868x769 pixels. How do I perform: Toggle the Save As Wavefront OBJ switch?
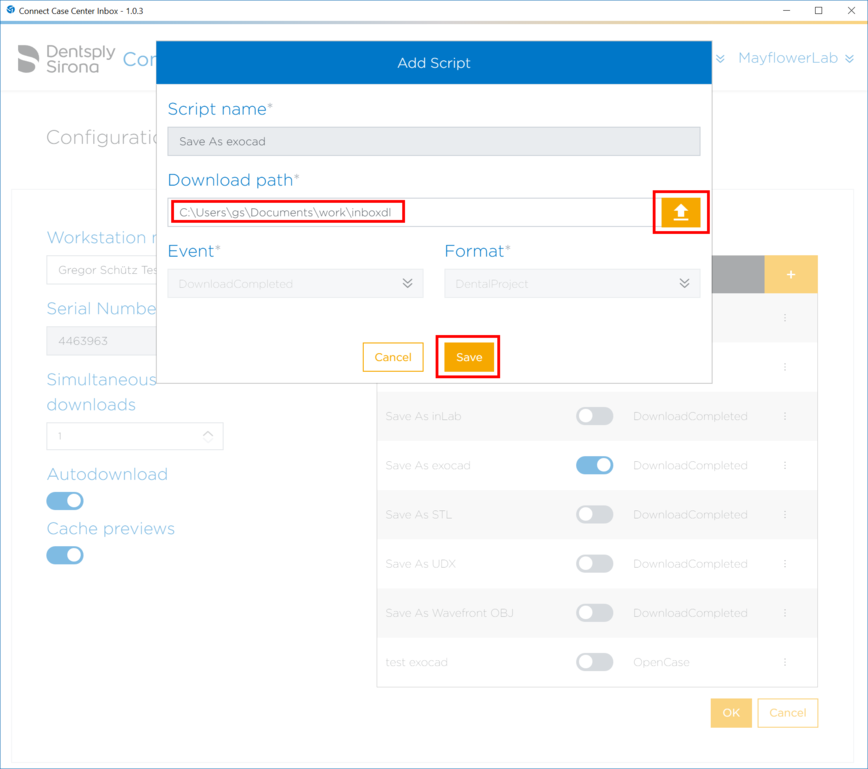(x=595, y=613)
